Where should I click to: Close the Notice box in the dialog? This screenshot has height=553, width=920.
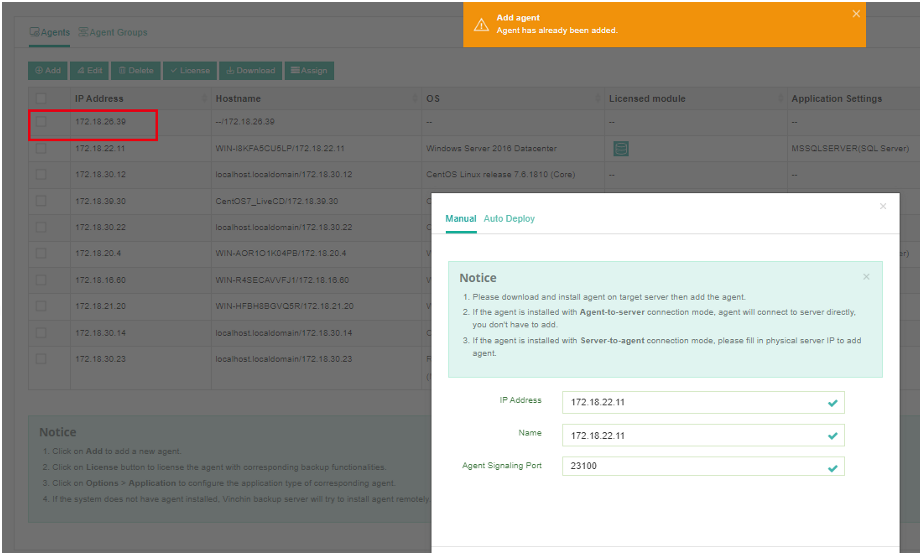[866, 277]
